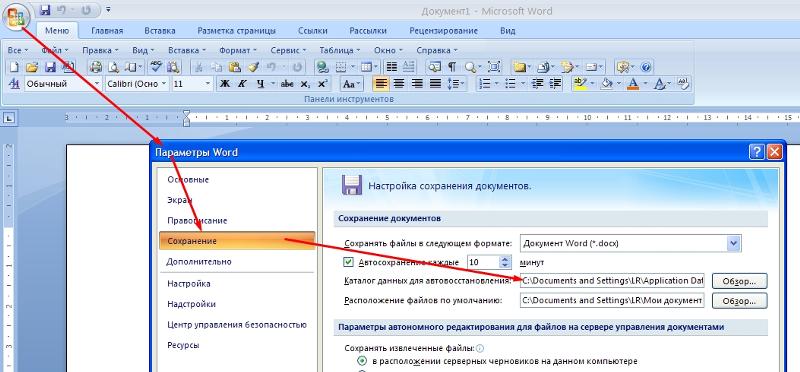Expand the numbered list dropdown arrow
The height and width of the screenshot is (372, 800).
(x=496, y=84)
